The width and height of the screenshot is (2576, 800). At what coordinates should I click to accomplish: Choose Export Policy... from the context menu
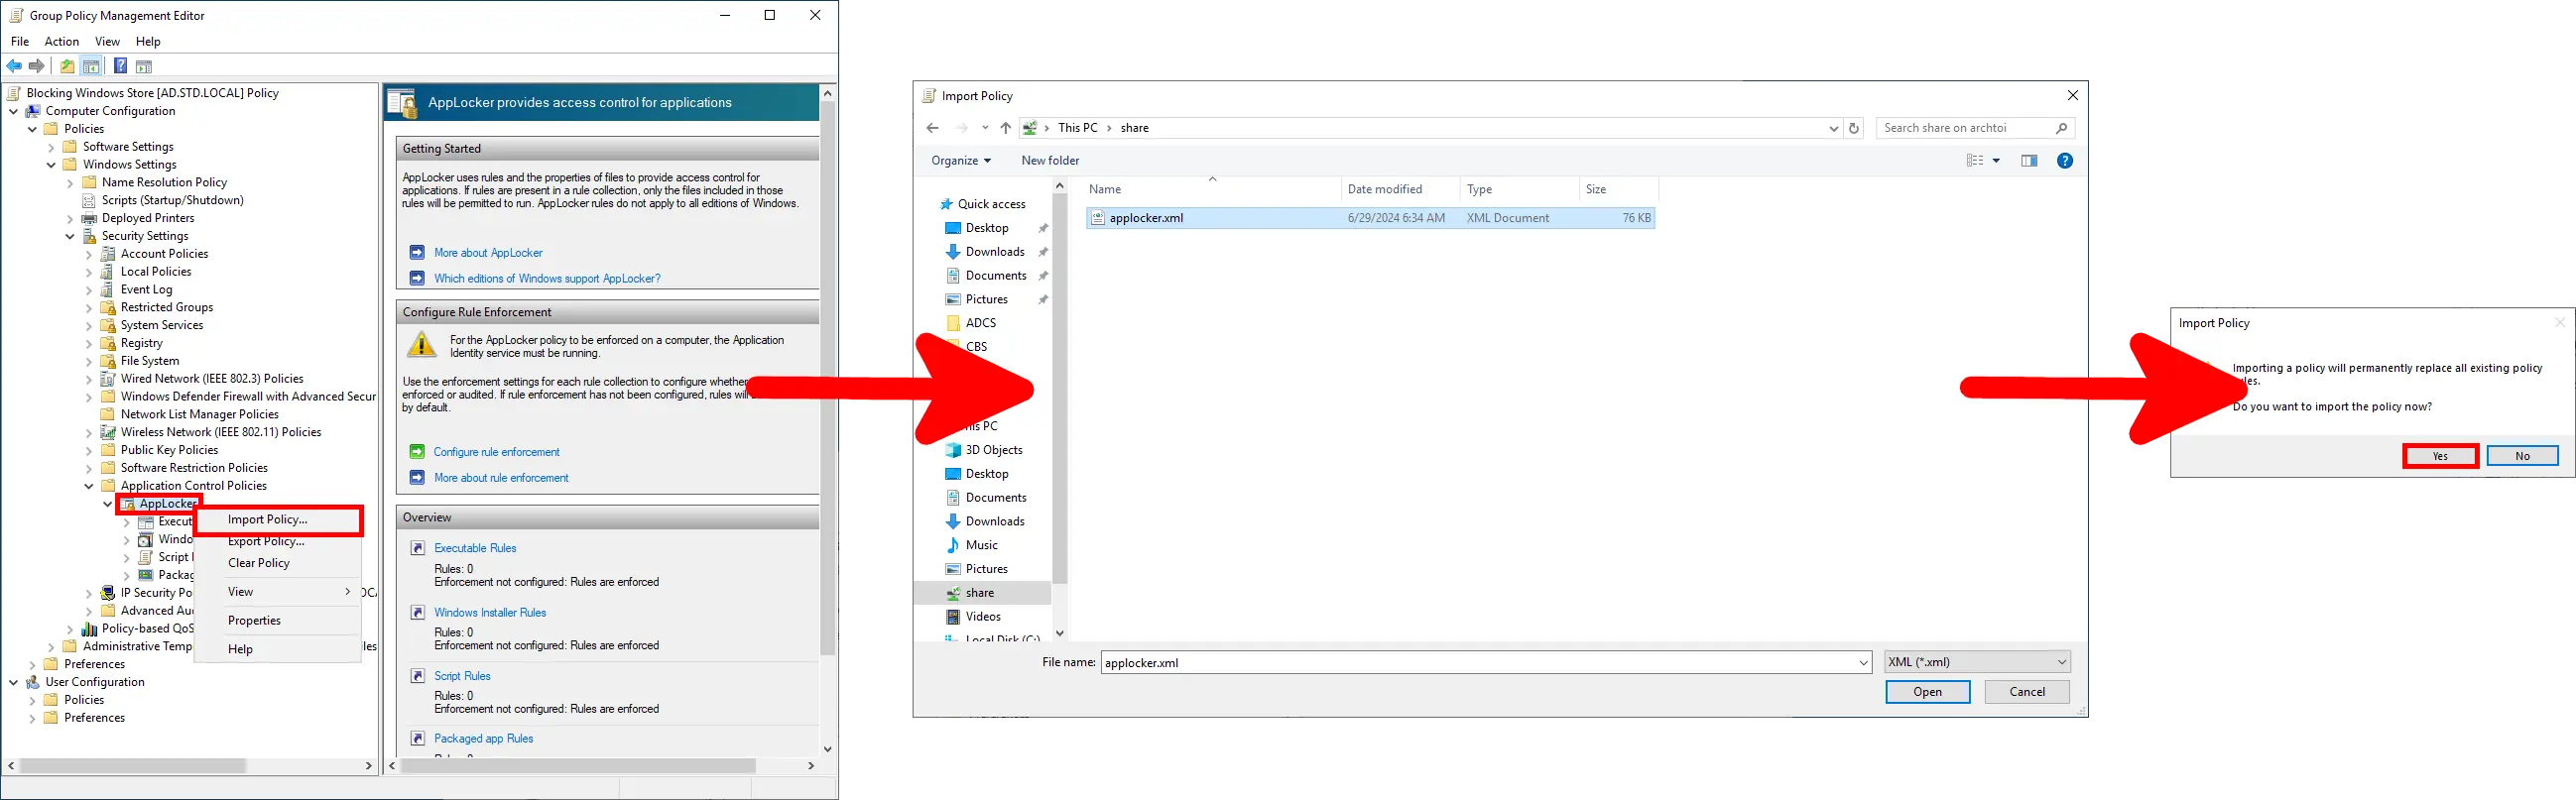[278, 541]
